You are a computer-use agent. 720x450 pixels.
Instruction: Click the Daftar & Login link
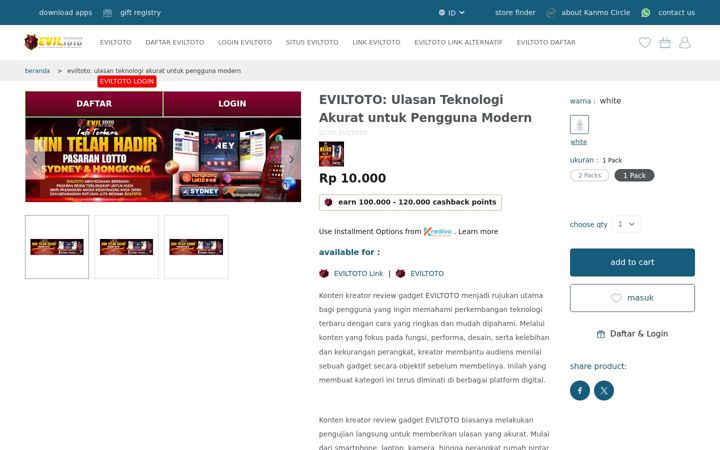(x=639, y=334)
